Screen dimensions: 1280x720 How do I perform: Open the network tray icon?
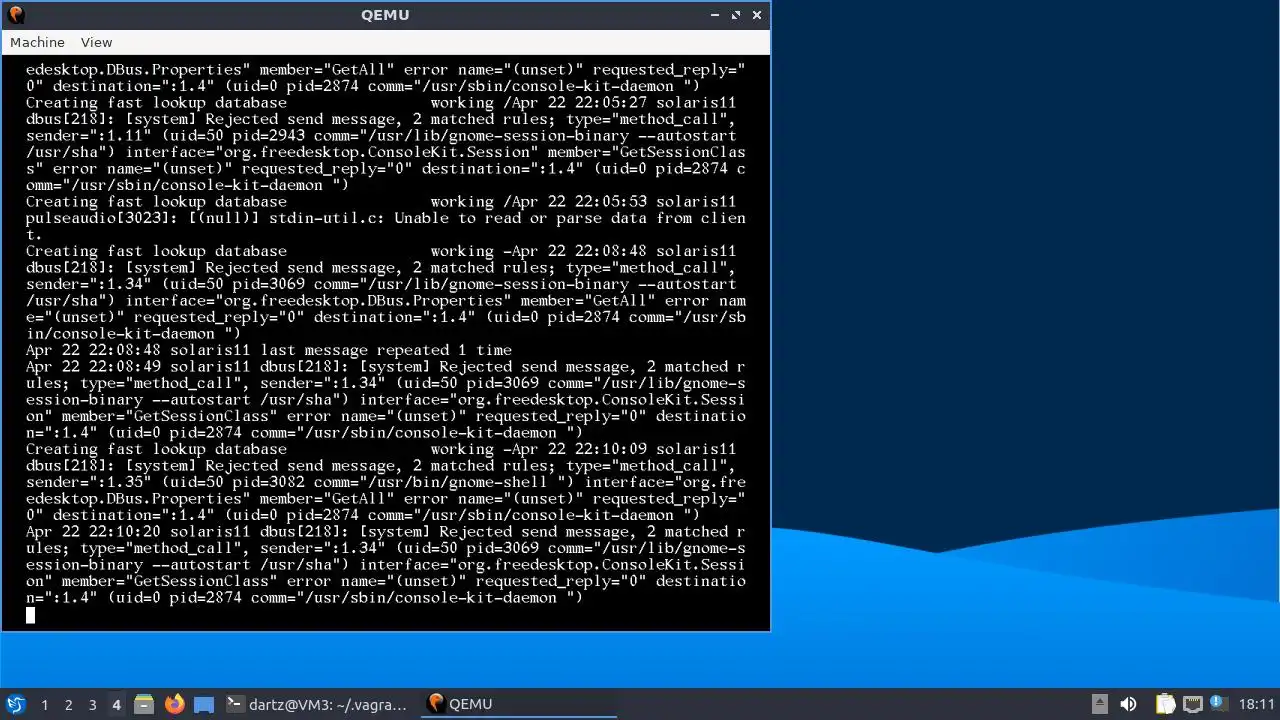click(1192, 704)
